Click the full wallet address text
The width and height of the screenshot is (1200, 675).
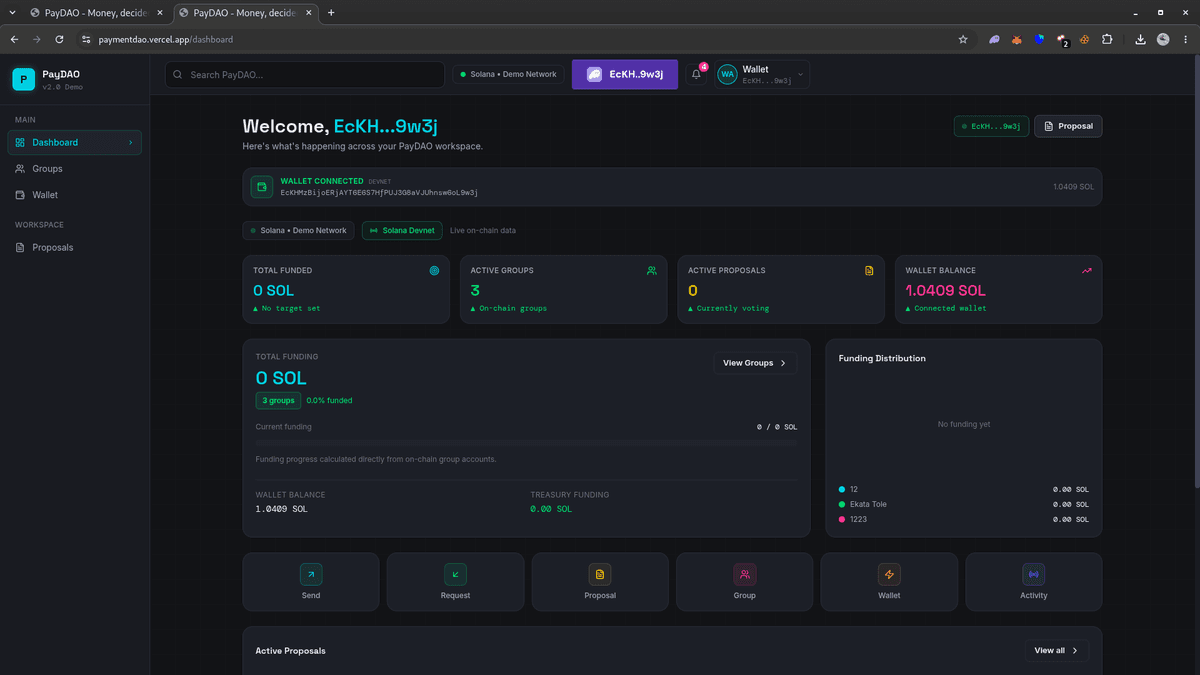[x=379, y=192]
